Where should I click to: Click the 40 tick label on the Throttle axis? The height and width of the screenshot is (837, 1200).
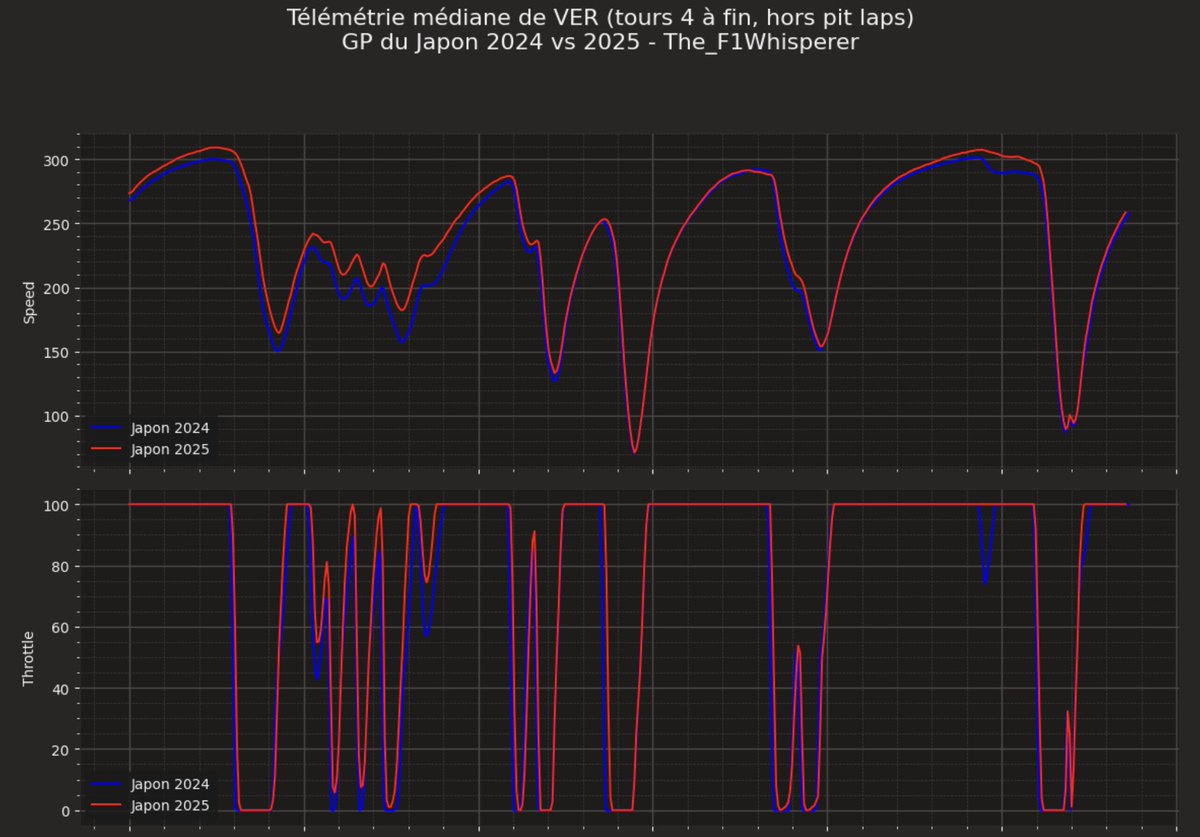click(58, 689)
